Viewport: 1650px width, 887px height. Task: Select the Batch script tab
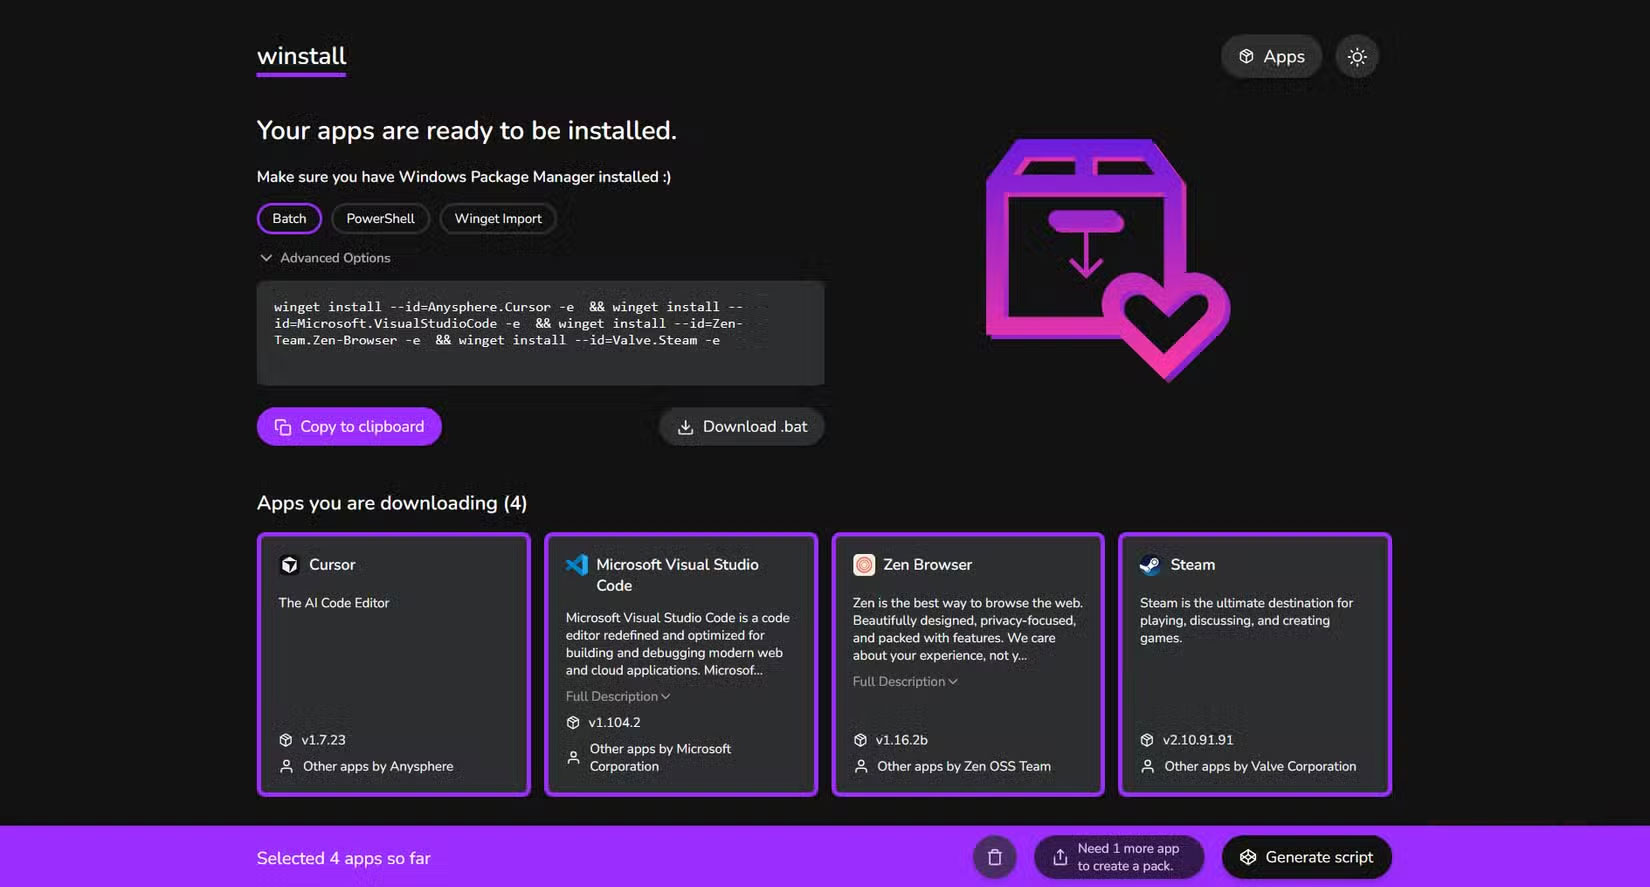click(x=289, y=218)
